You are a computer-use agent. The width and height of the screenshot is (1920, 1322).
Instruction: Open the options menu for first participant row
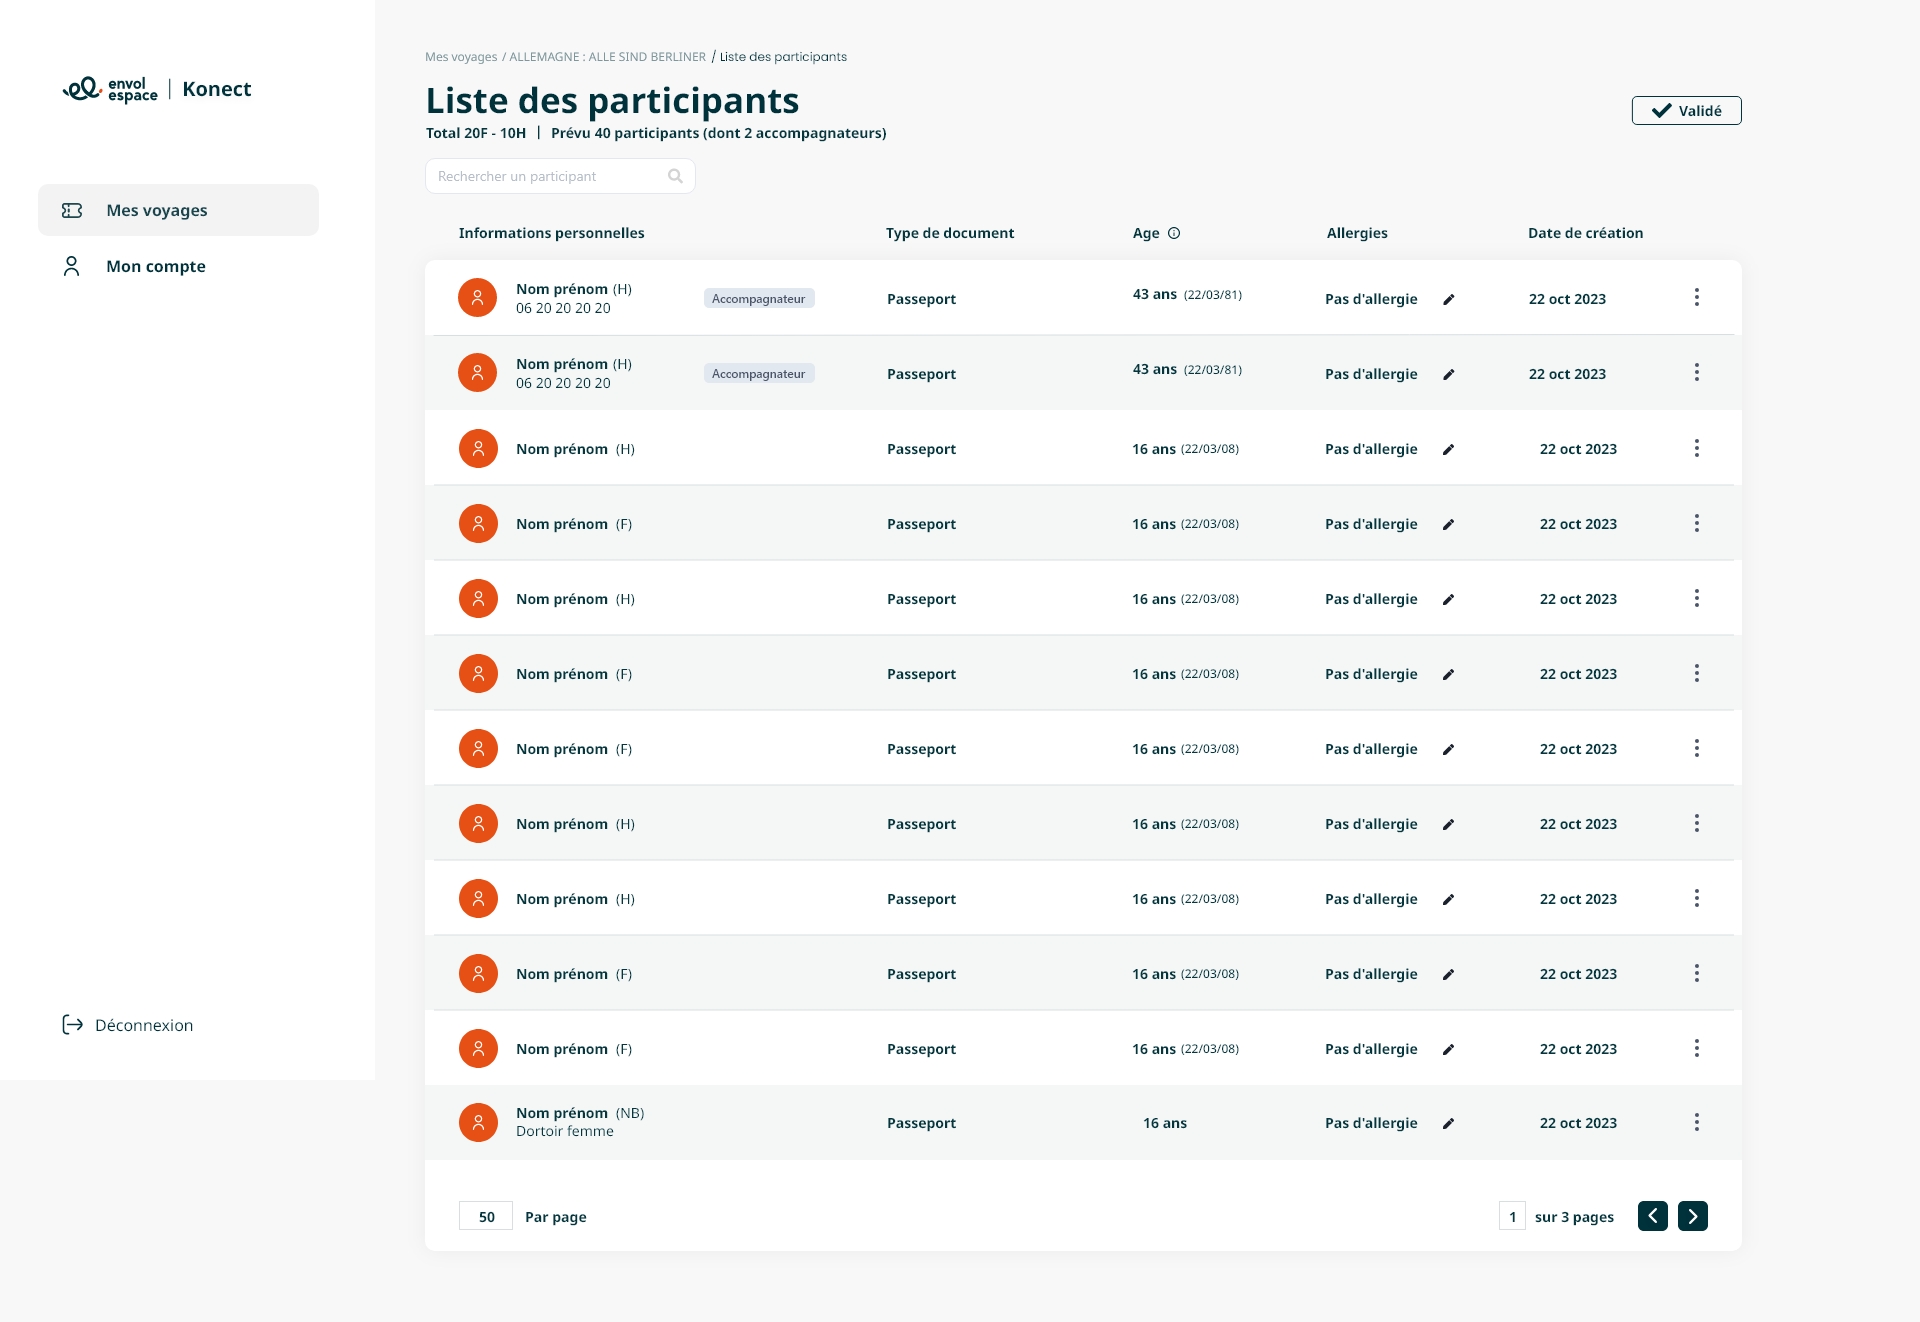tap(1696, 297)
